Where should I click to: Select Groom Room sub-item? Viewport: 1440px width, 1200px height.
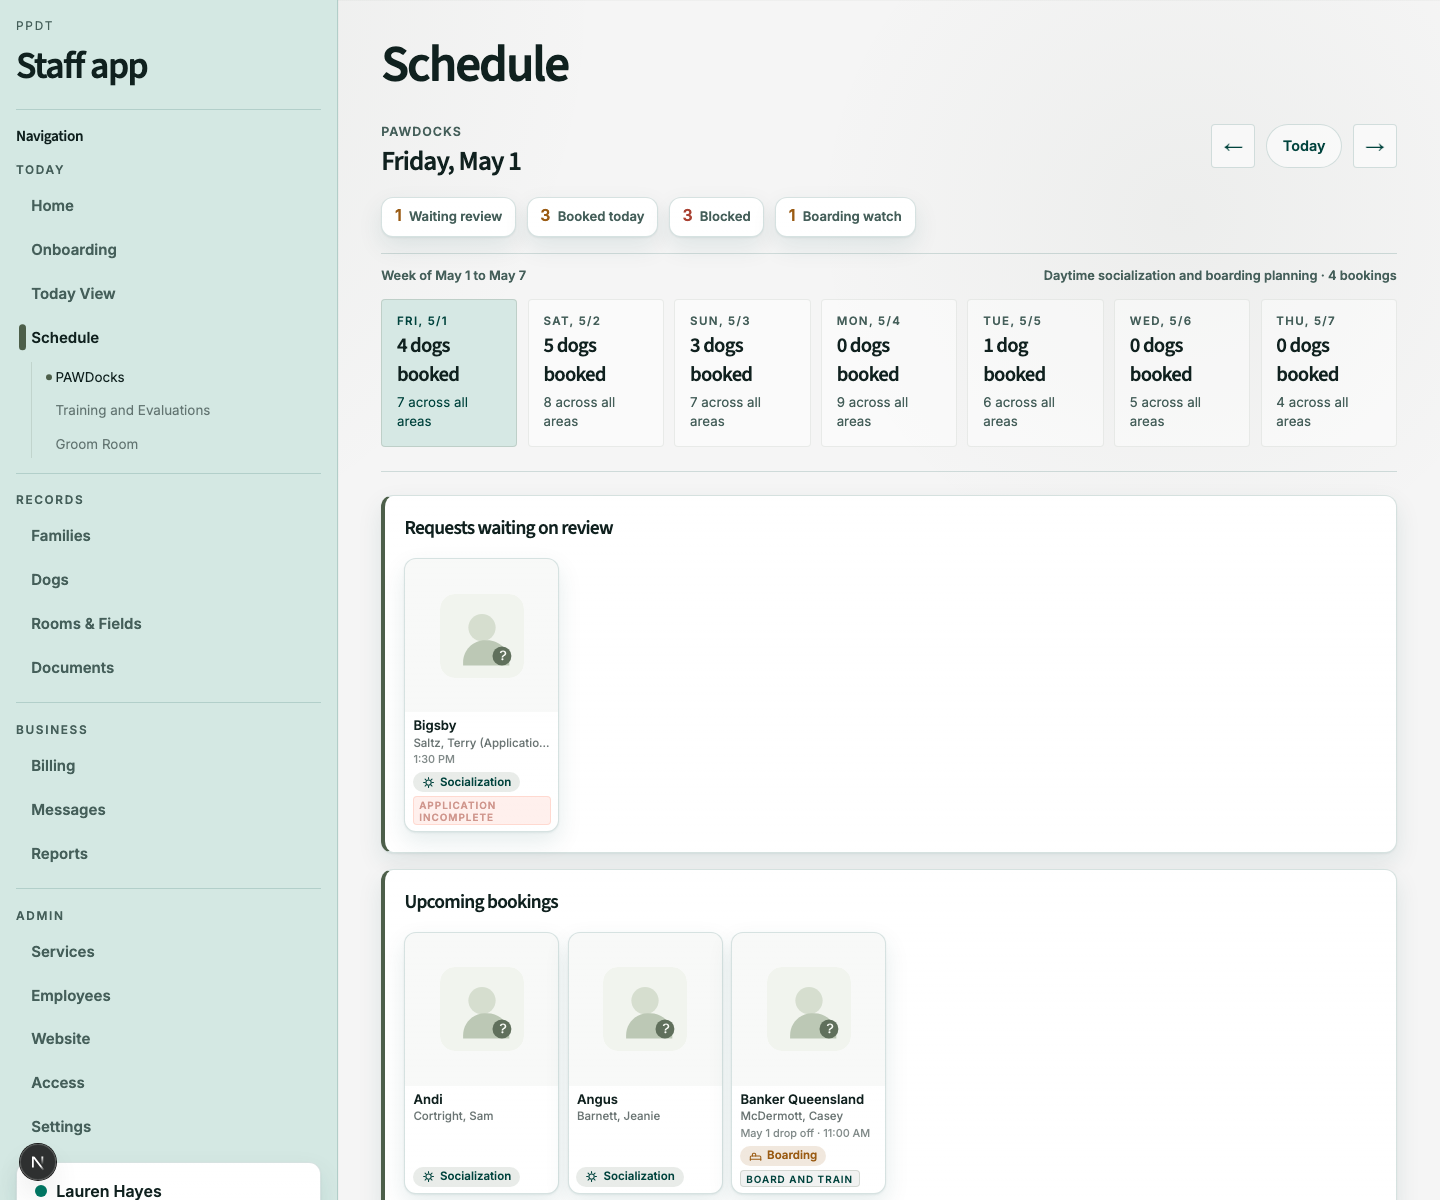pyautogui.click(x=97, y=444)
